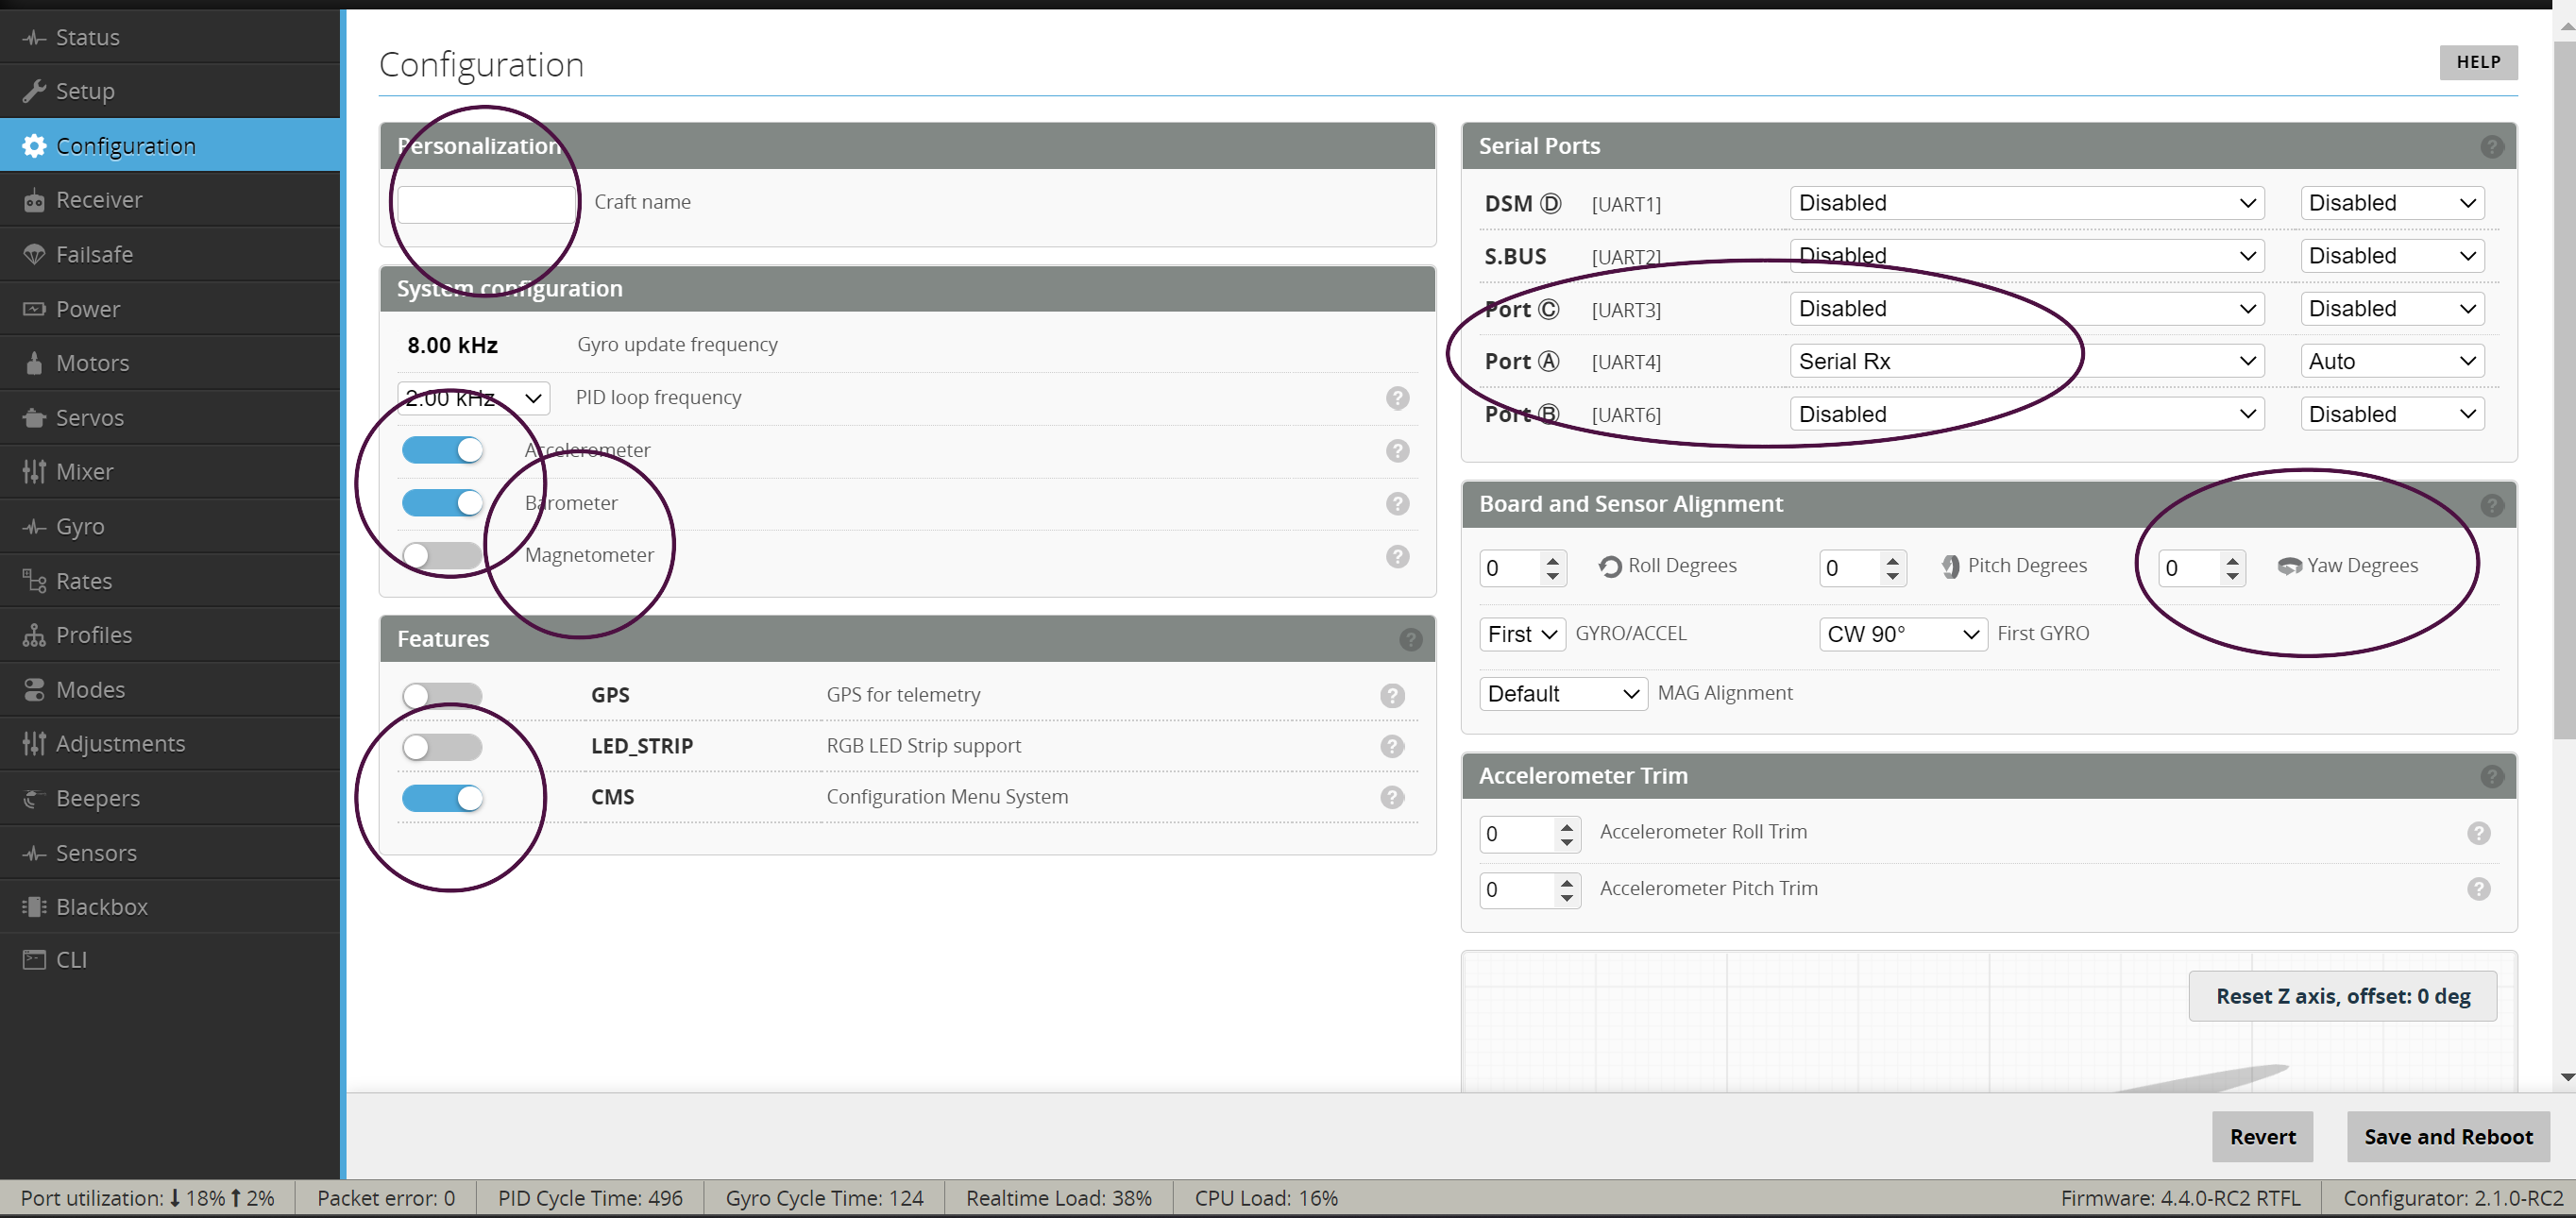Open the Receiver tab in sidebar
2576x1218 pixels.
tap(98, 200)
